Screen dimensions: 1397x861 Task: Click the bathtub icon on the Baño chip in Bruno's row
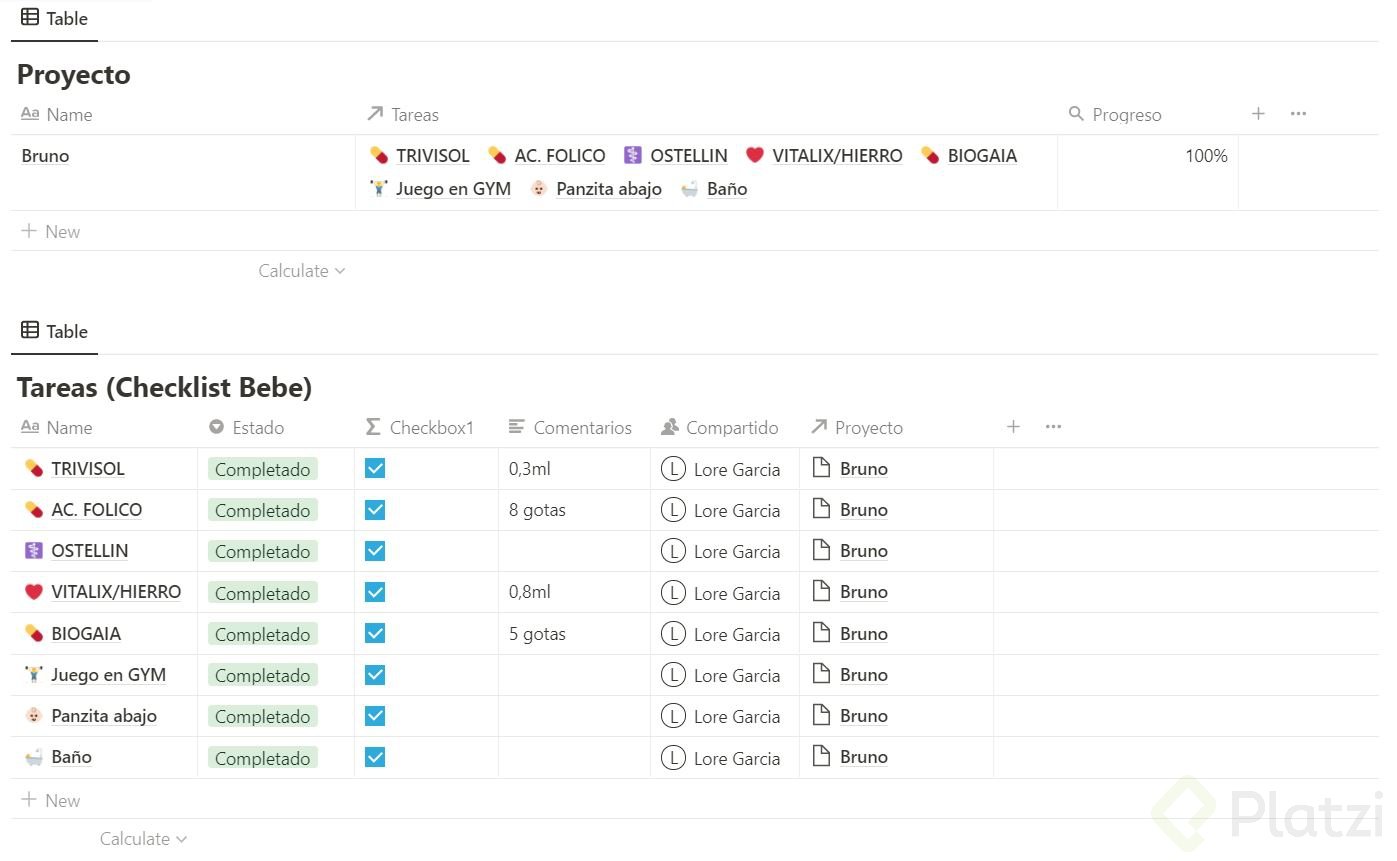click(690, 188)
